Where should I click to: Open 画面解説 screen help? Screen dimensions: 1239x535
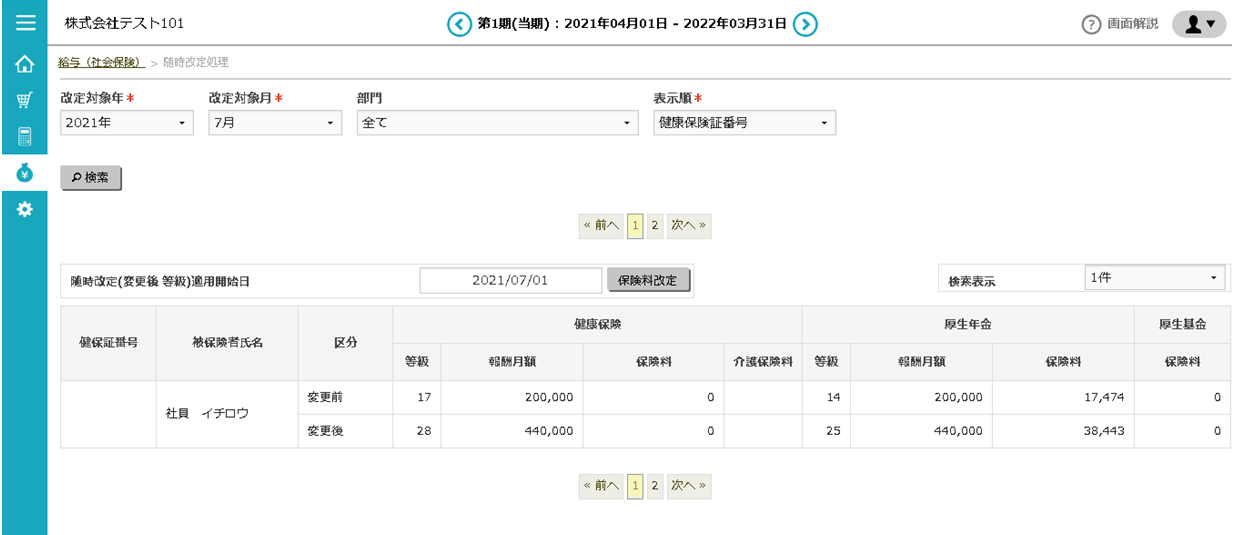point(1121,24)
